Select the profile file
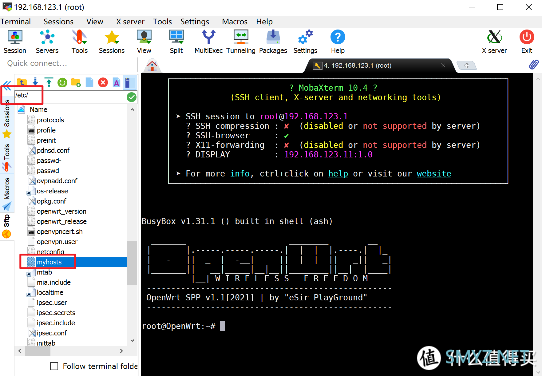Viewport: 542px width, 376px height. (x=46, y=130)
